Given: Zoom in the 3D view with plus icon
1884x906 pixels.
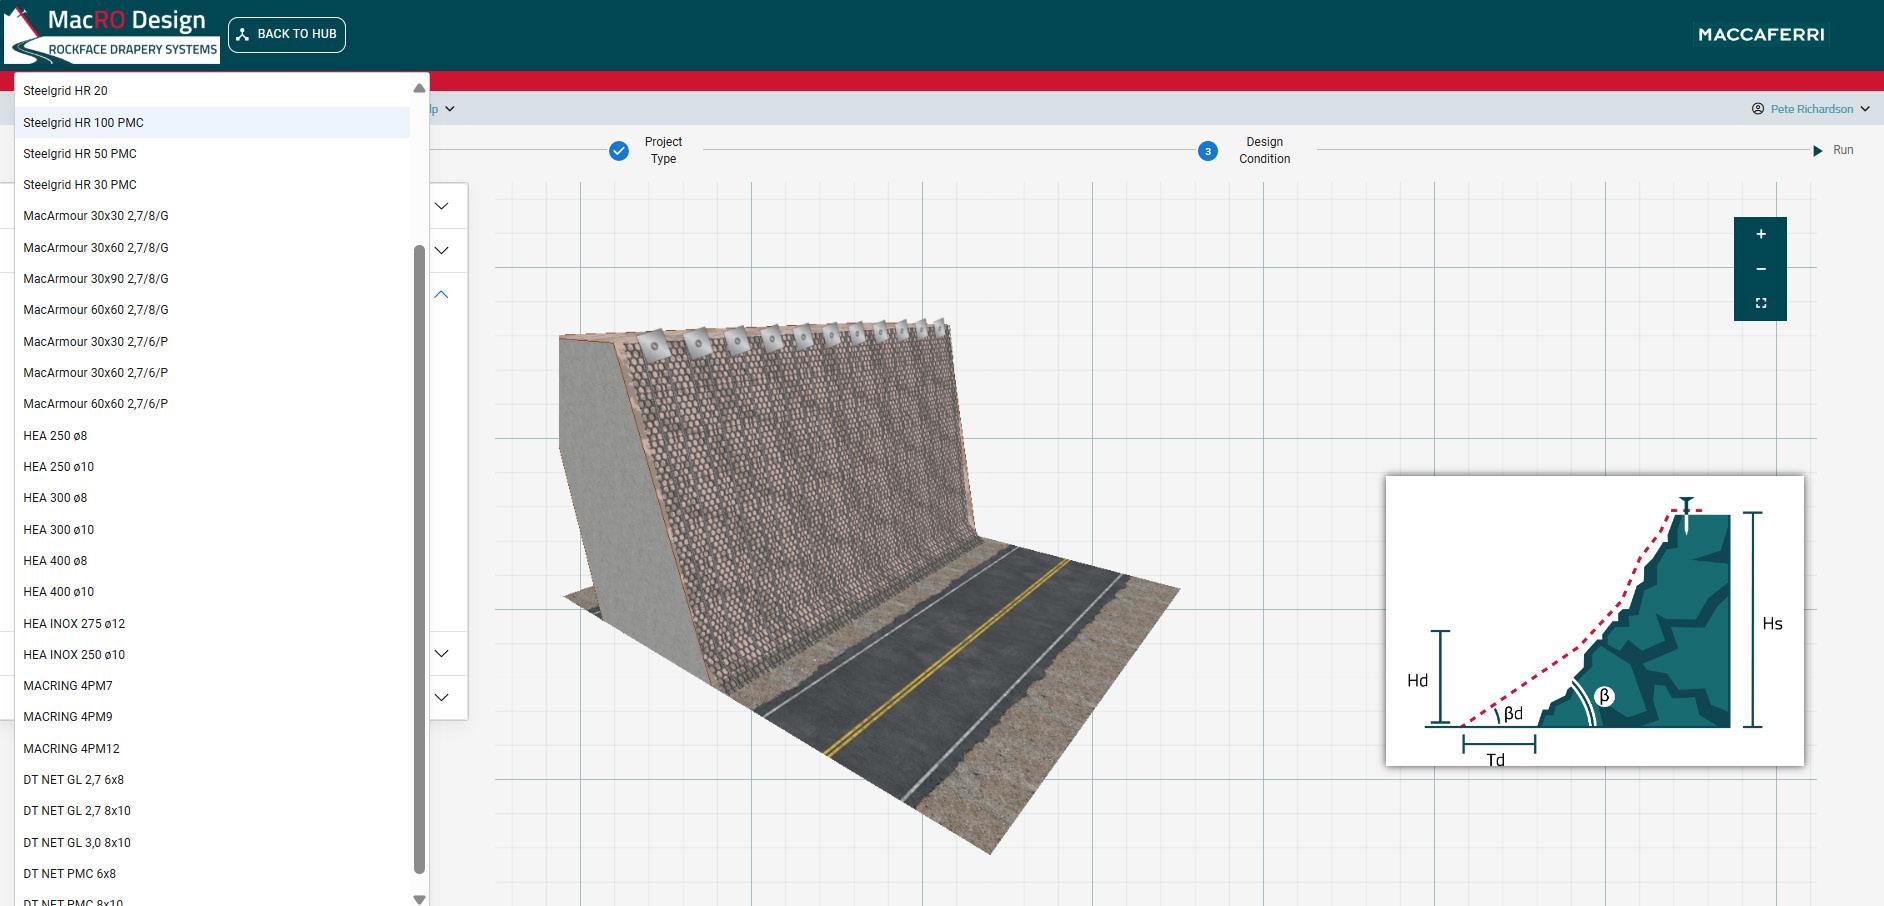Looking at the screenshot, I should (1761, 234).
